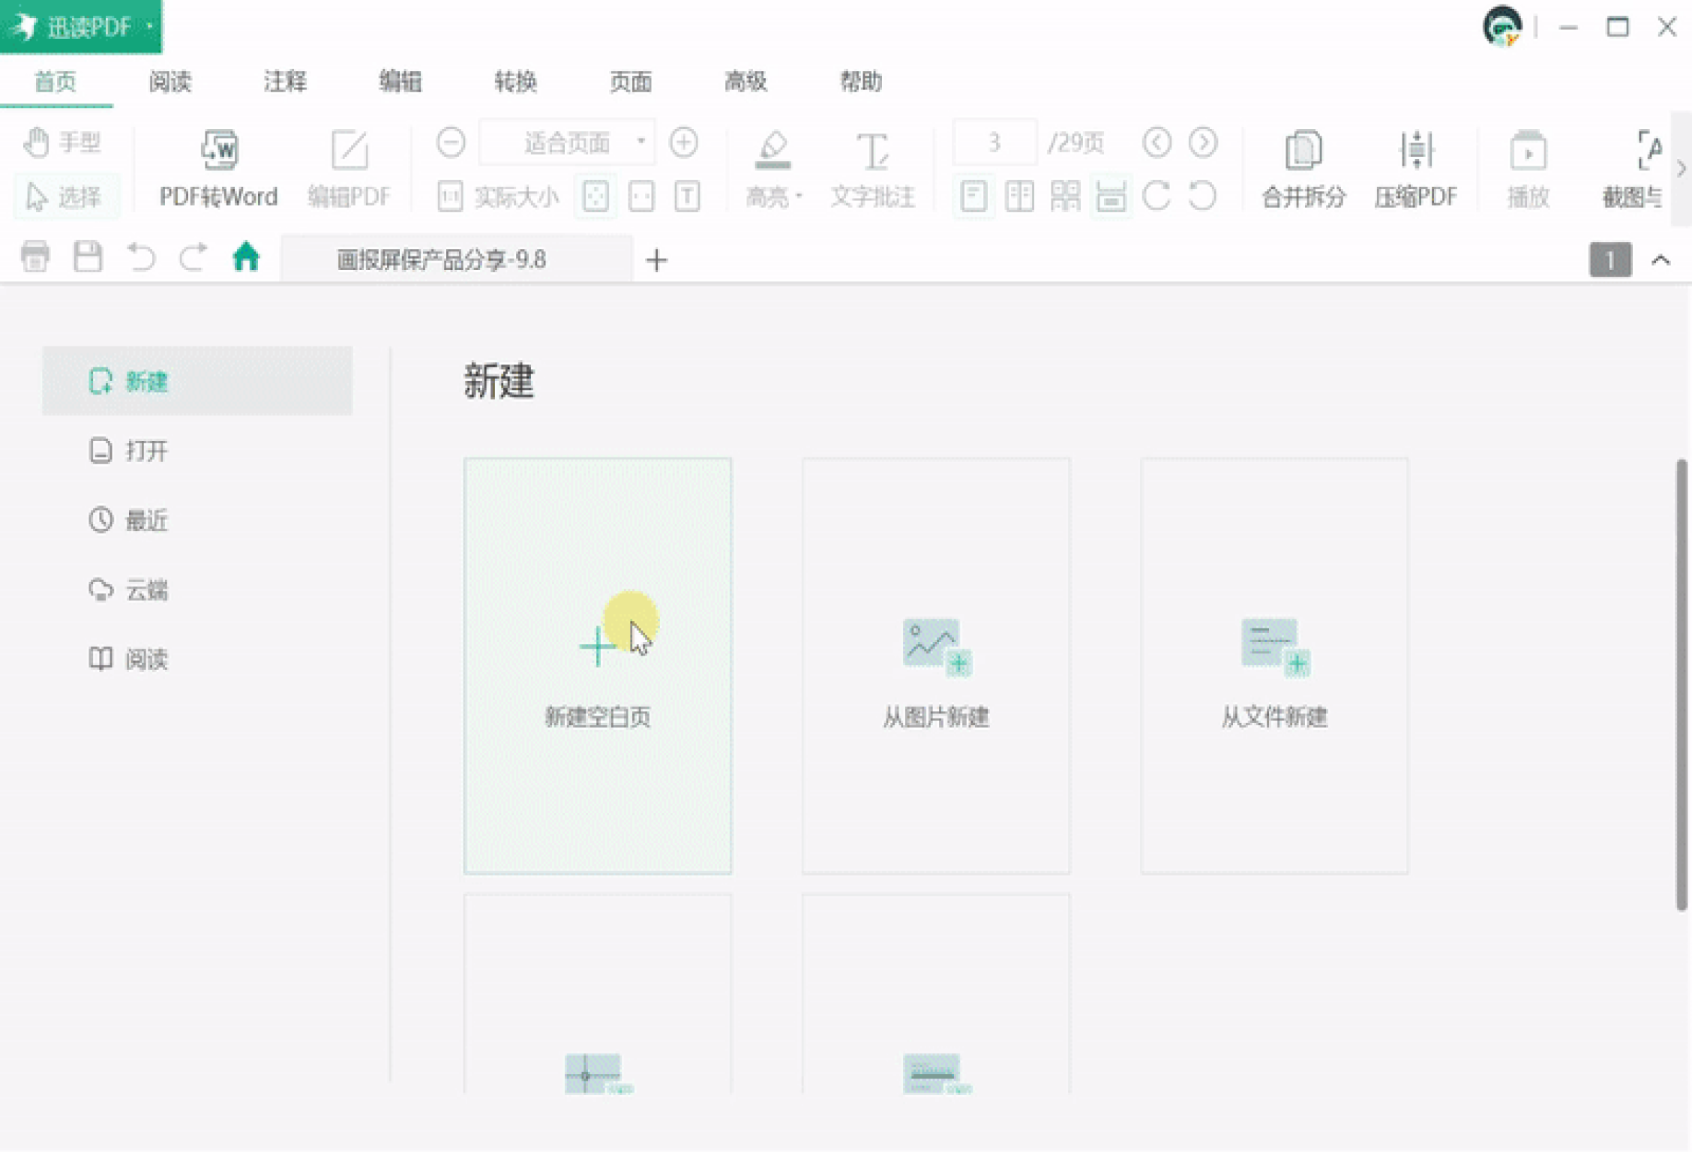Zoom out with the minus icon

451,142
